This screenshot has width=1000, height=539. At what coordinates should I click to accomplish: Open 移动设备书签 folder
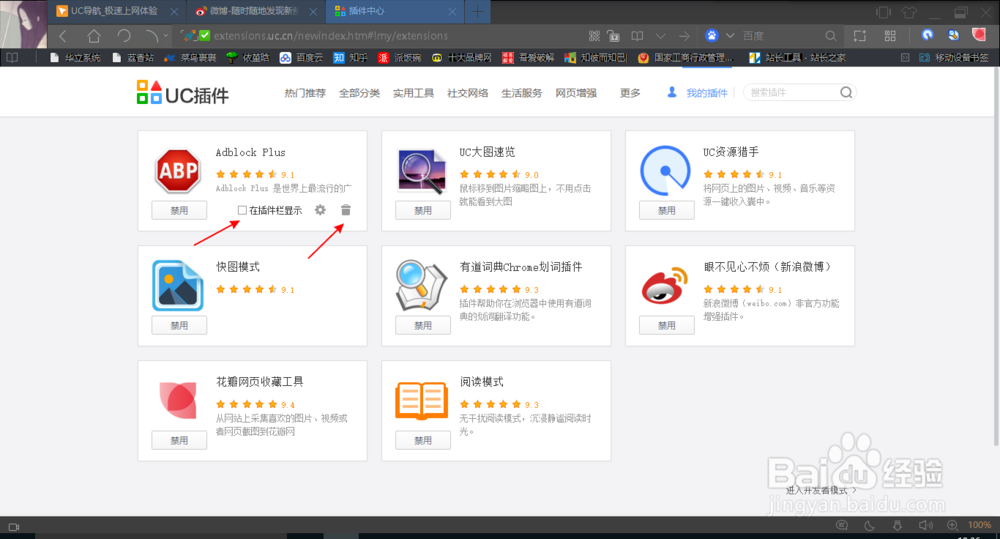point(953,57)
